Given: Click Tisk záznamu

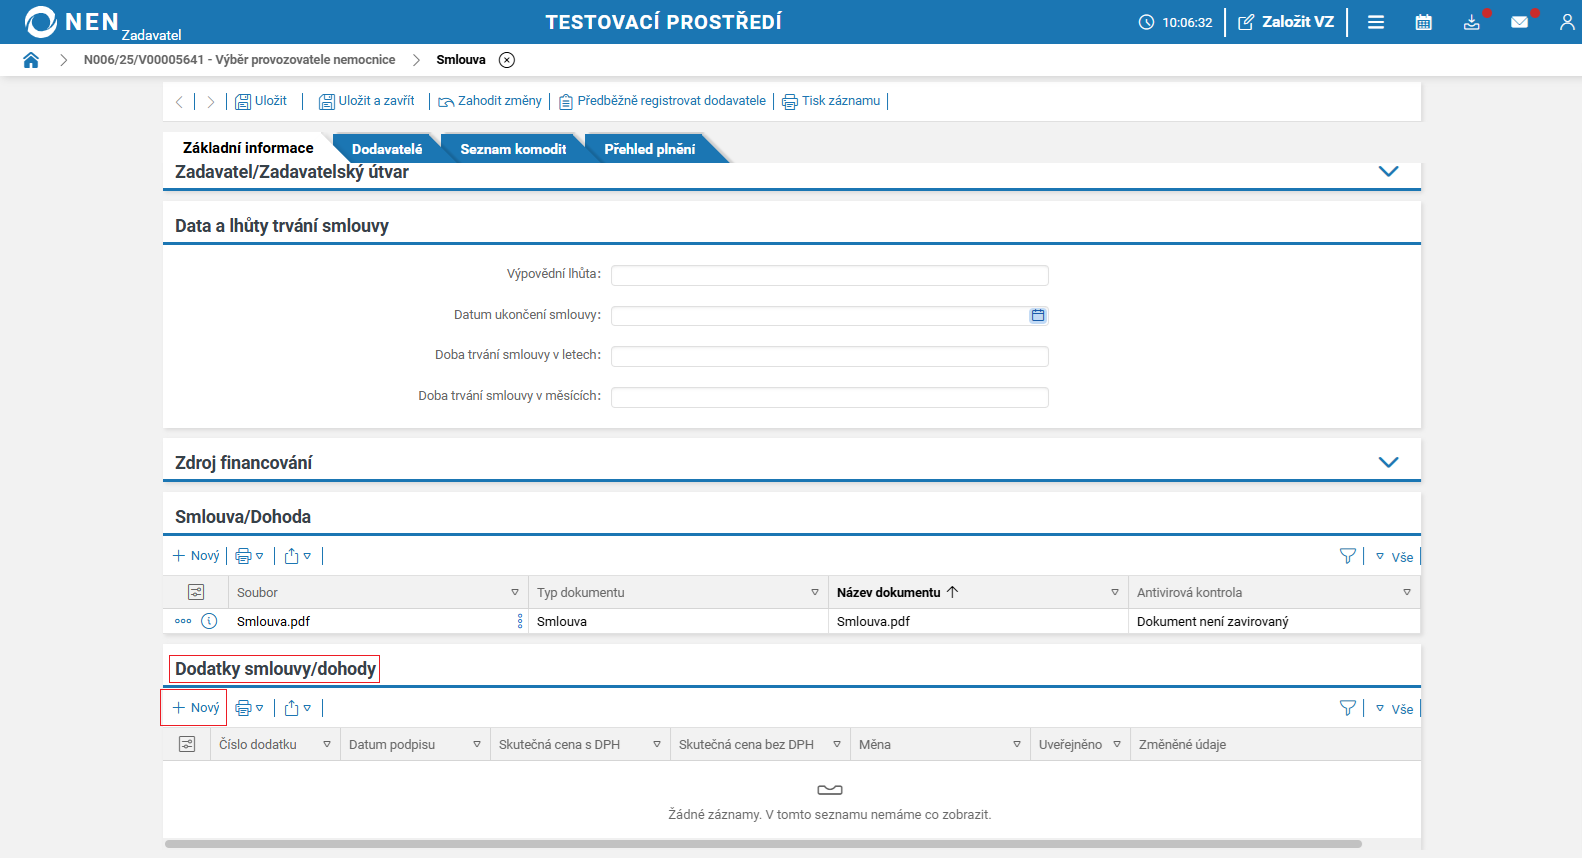Looking at the screenshot, I should click(831, 101).
